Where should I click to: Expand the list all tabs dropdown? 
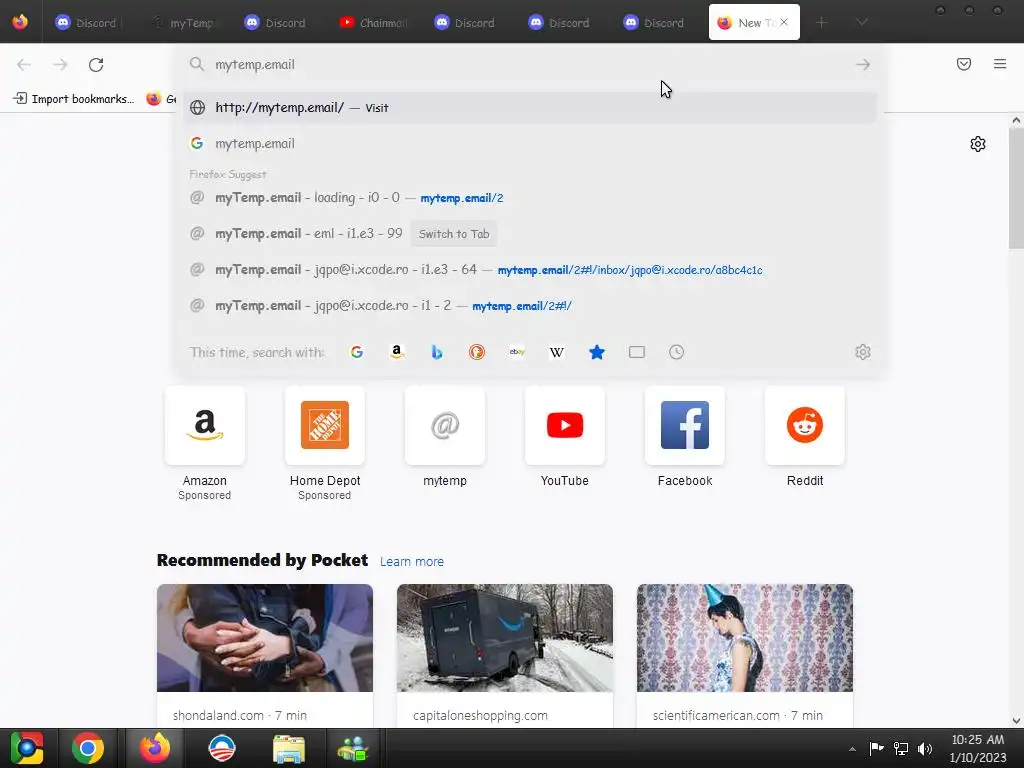click(862, 22)
